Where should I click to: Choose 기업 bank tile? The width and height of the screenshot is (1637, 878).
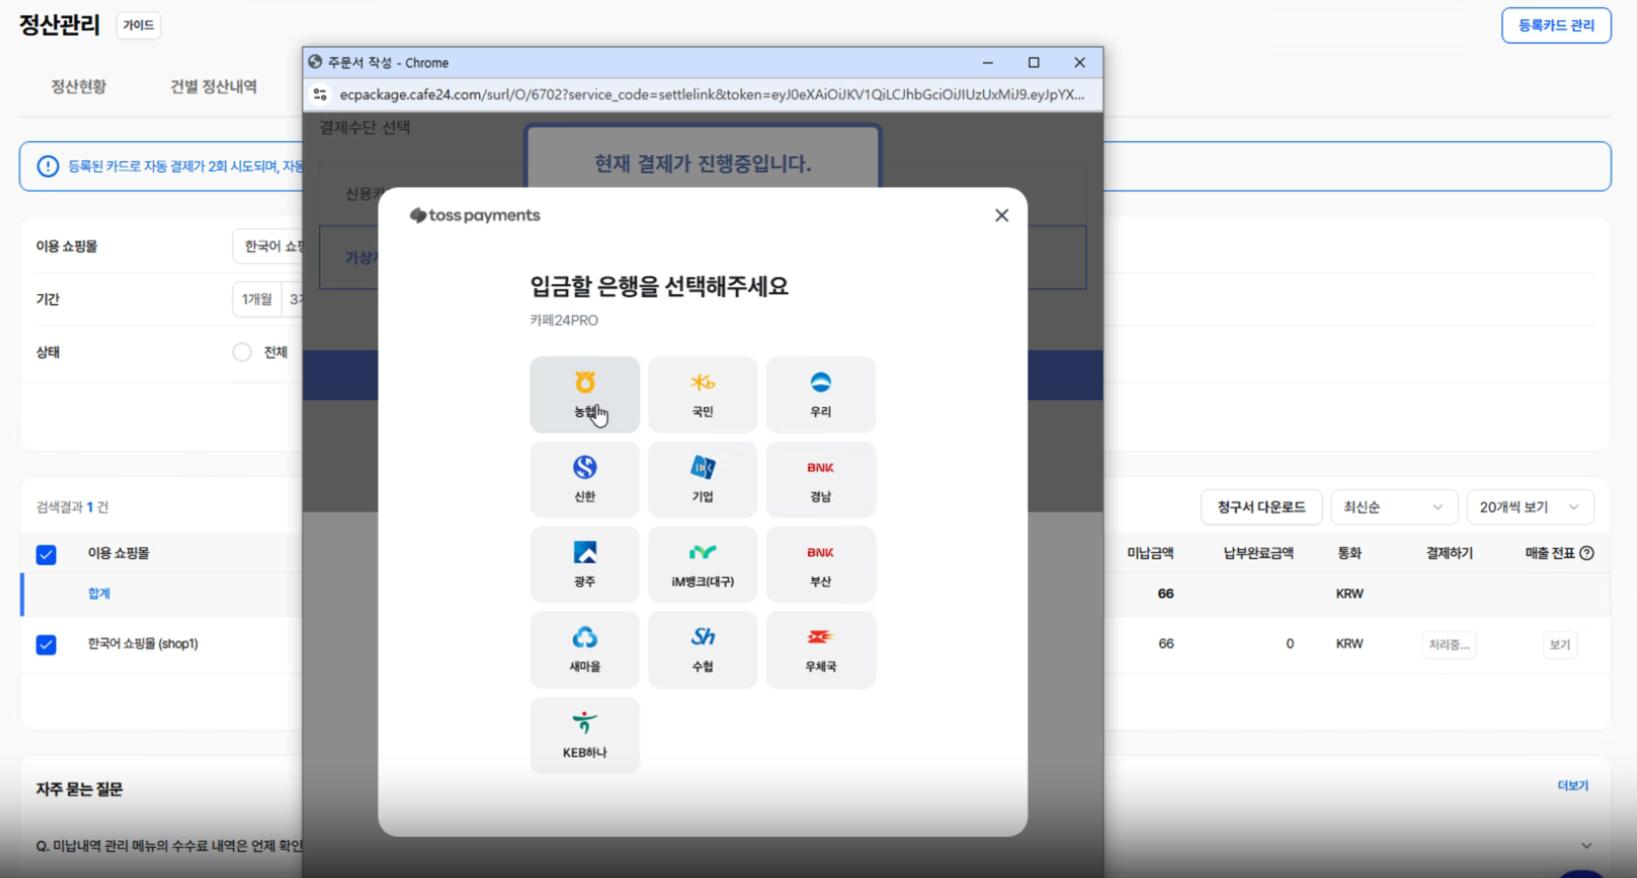702,480
